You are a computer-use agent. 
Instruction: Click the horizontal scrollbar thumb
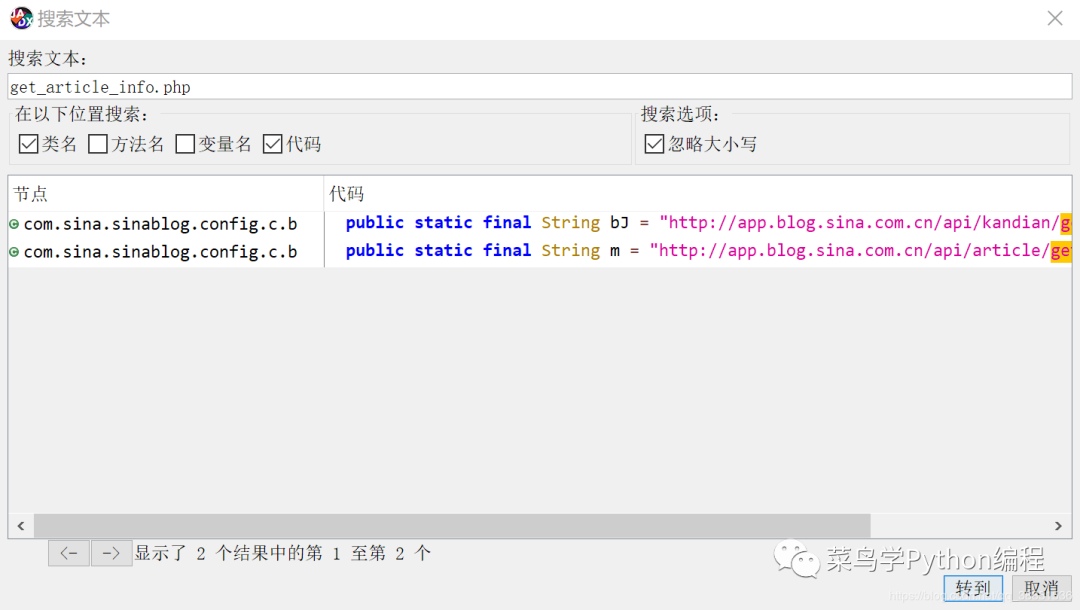point(453,526)
